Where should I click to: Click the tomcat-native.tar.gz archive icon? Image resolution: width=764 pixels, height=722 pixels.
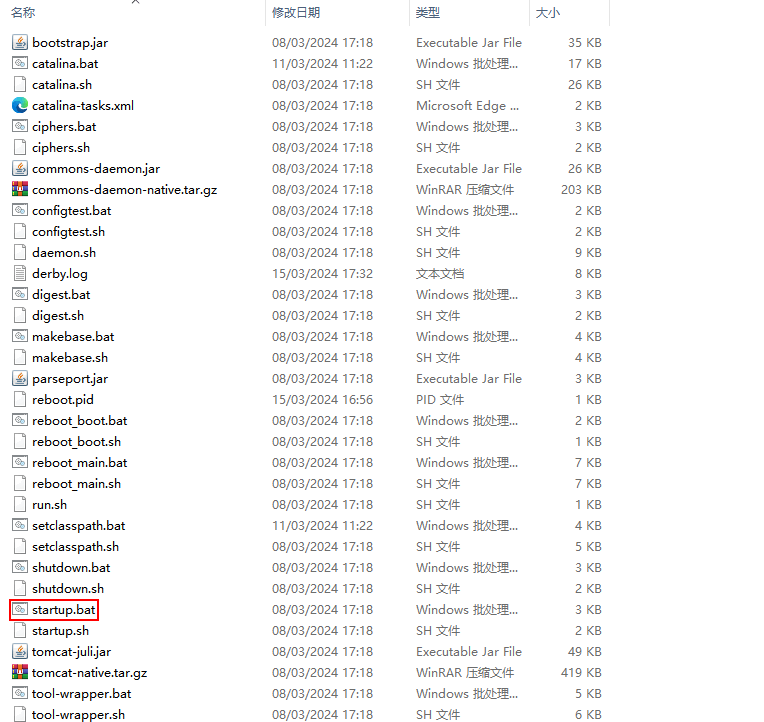(20, 672)
